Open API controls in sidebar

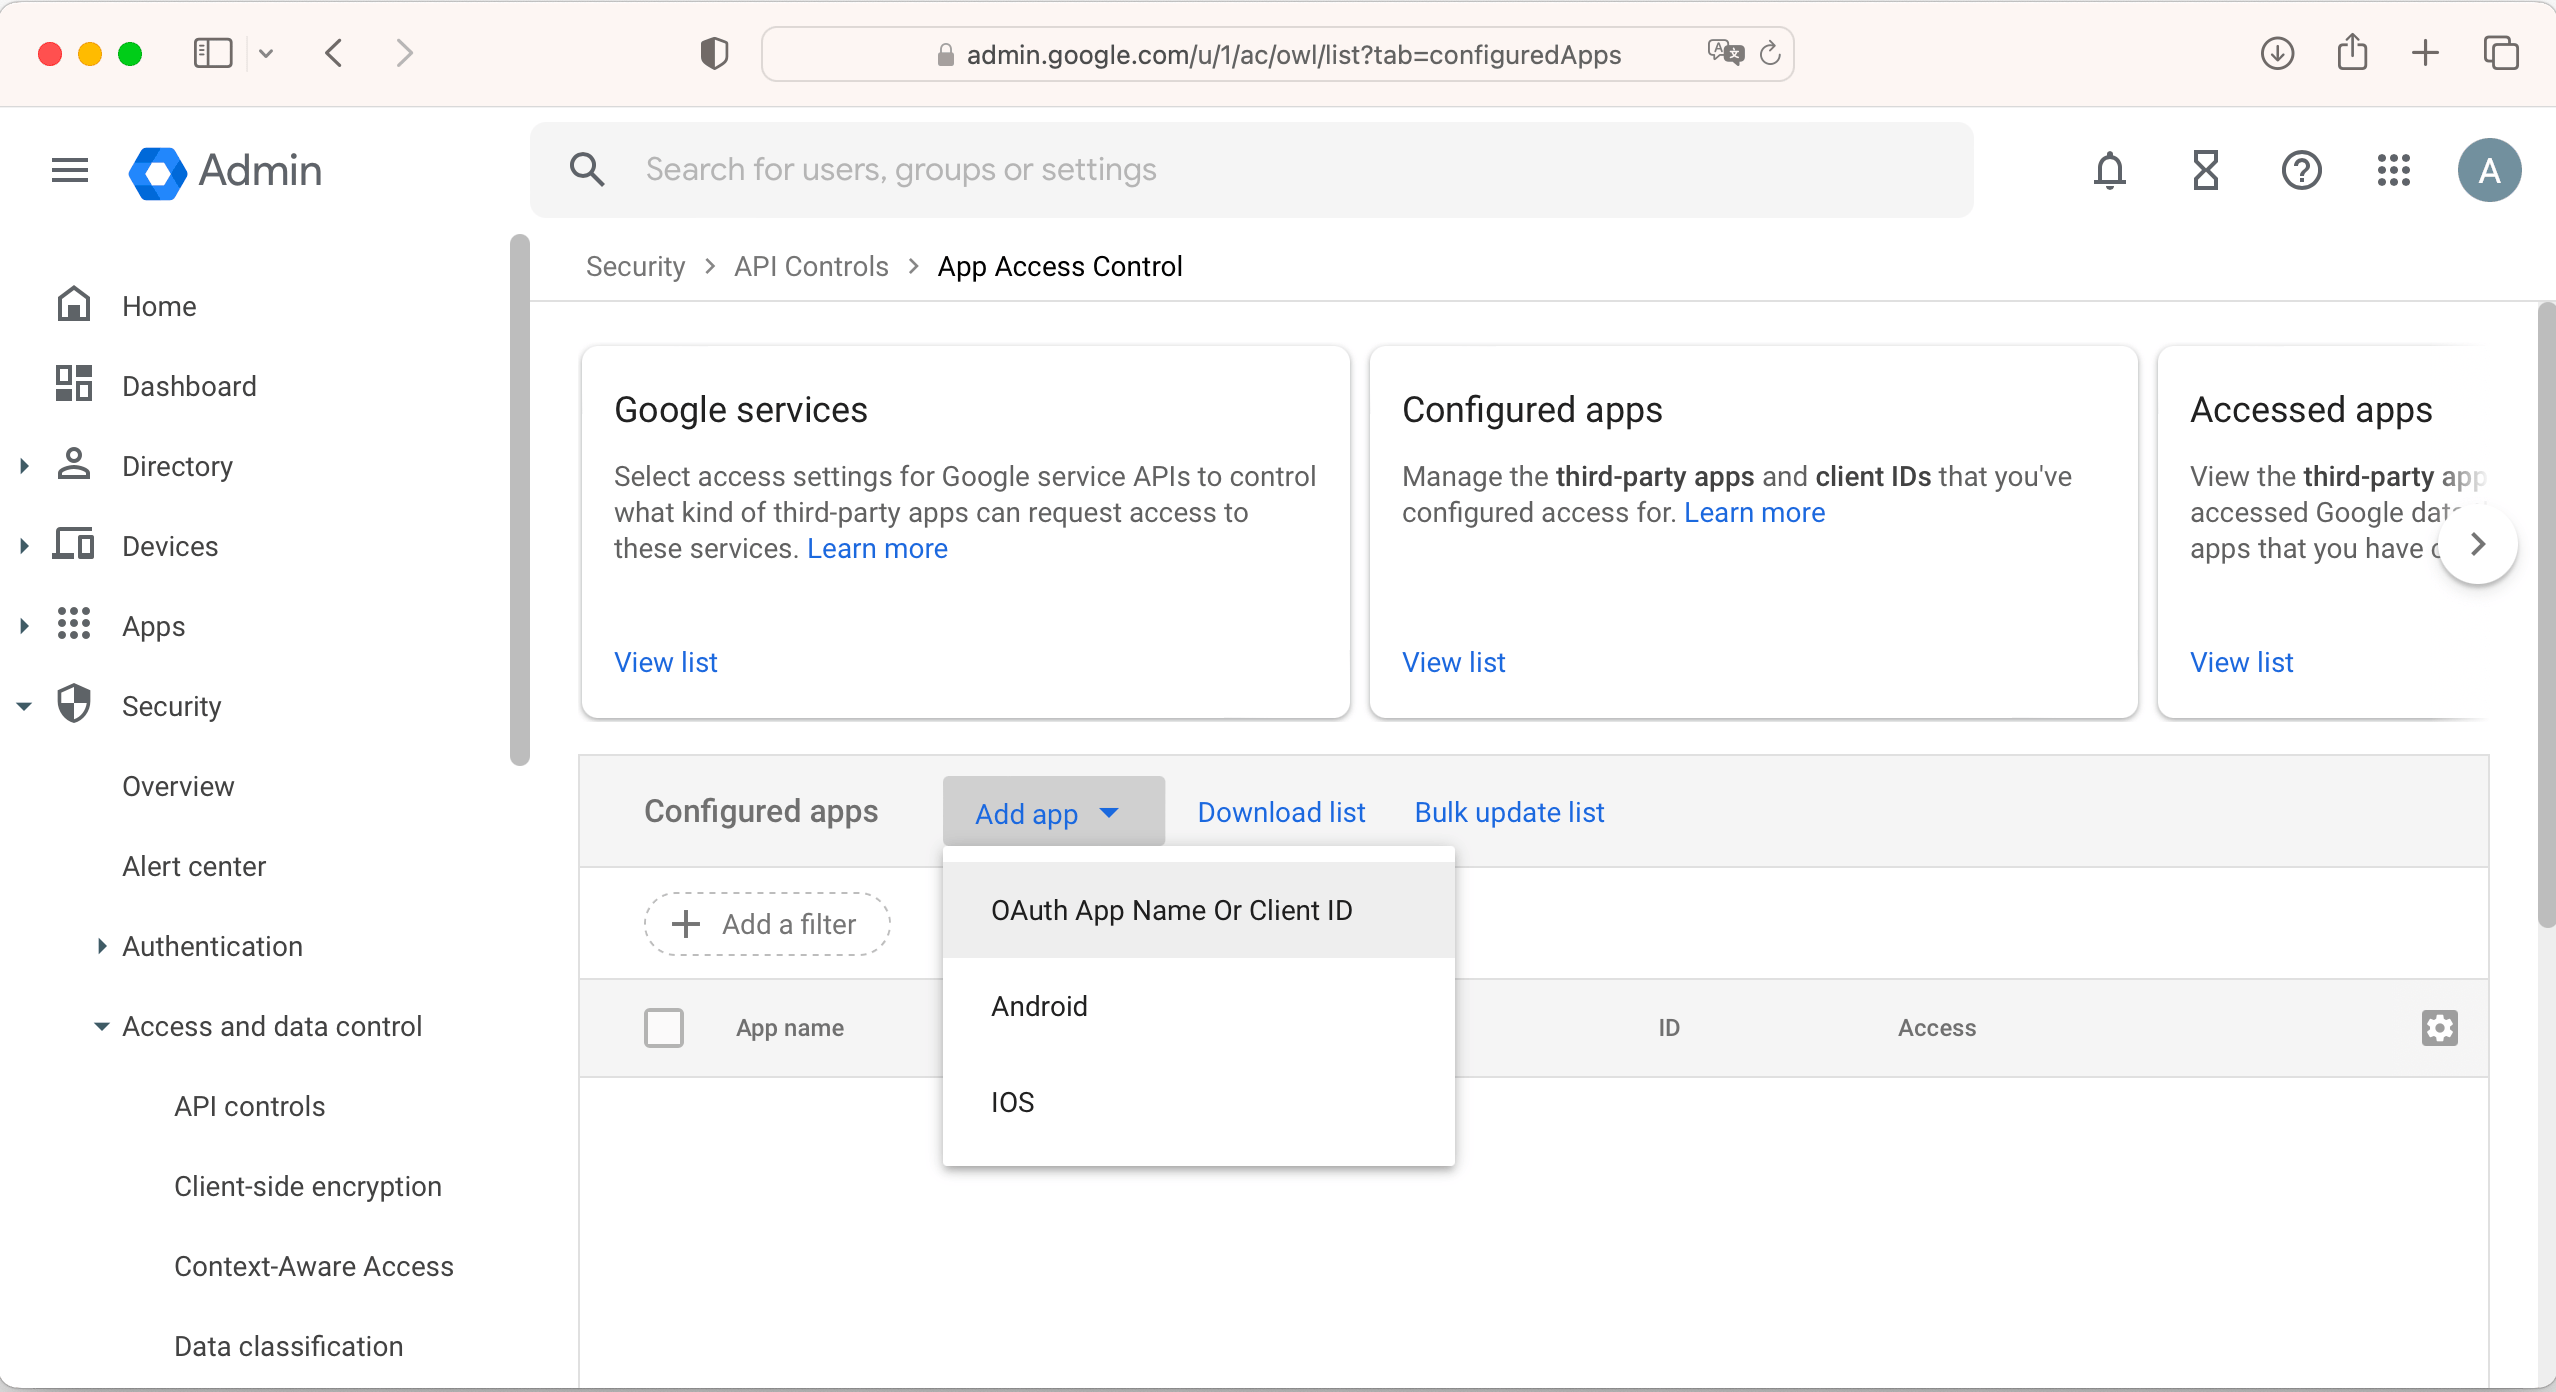coord(249,1106)
